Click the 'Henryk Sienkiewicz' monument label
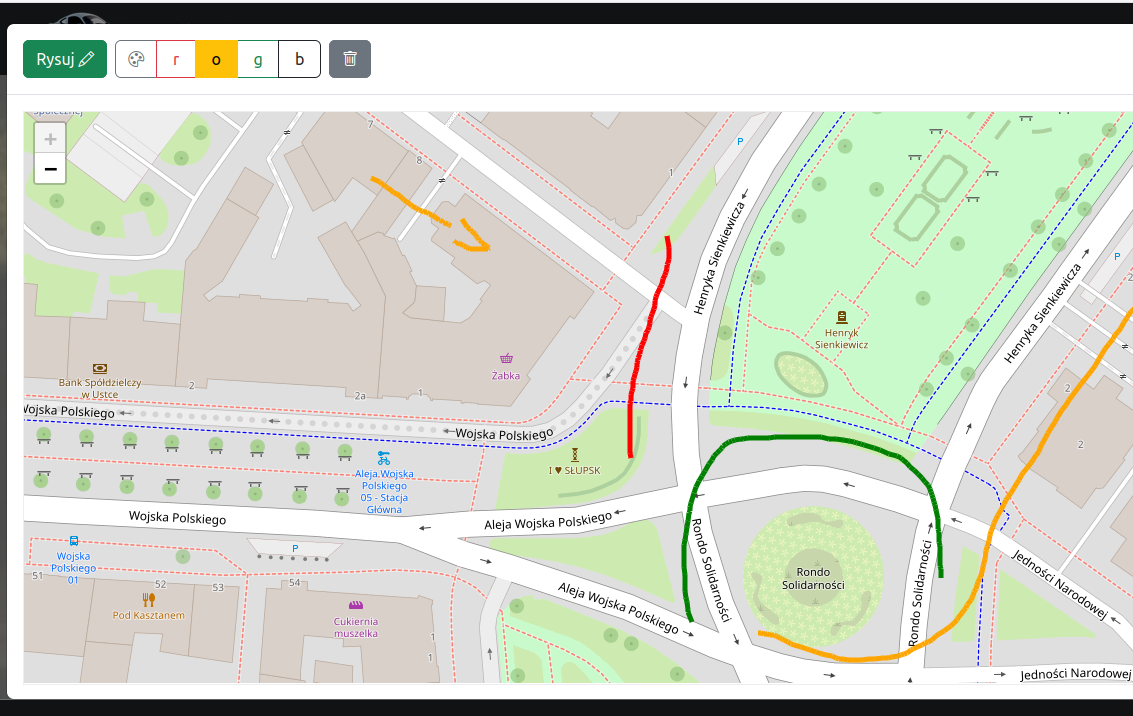 842,339
